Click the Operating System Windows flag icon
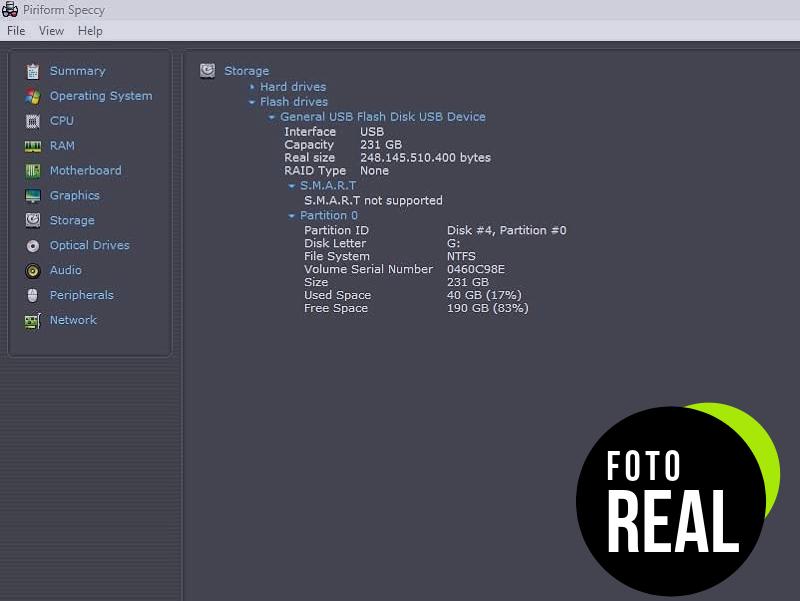Viewport: 800px width, 601px height. coord(33,96)
